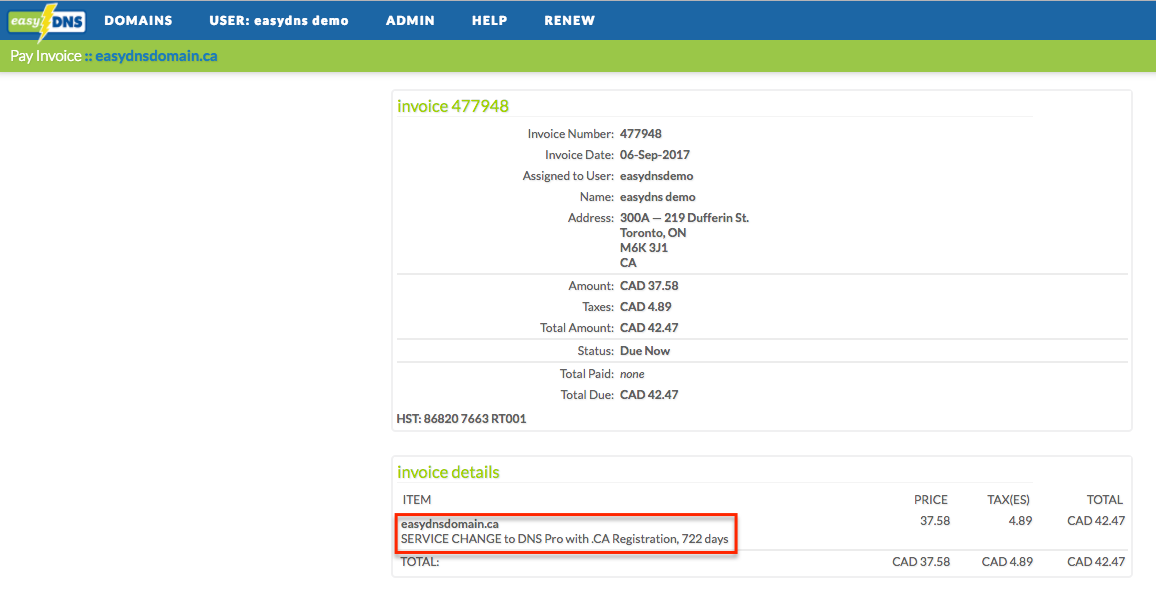Click item price 37.58
This screenshot has height=589, width=1156.
pyautogui.click(x=935, y=521)
